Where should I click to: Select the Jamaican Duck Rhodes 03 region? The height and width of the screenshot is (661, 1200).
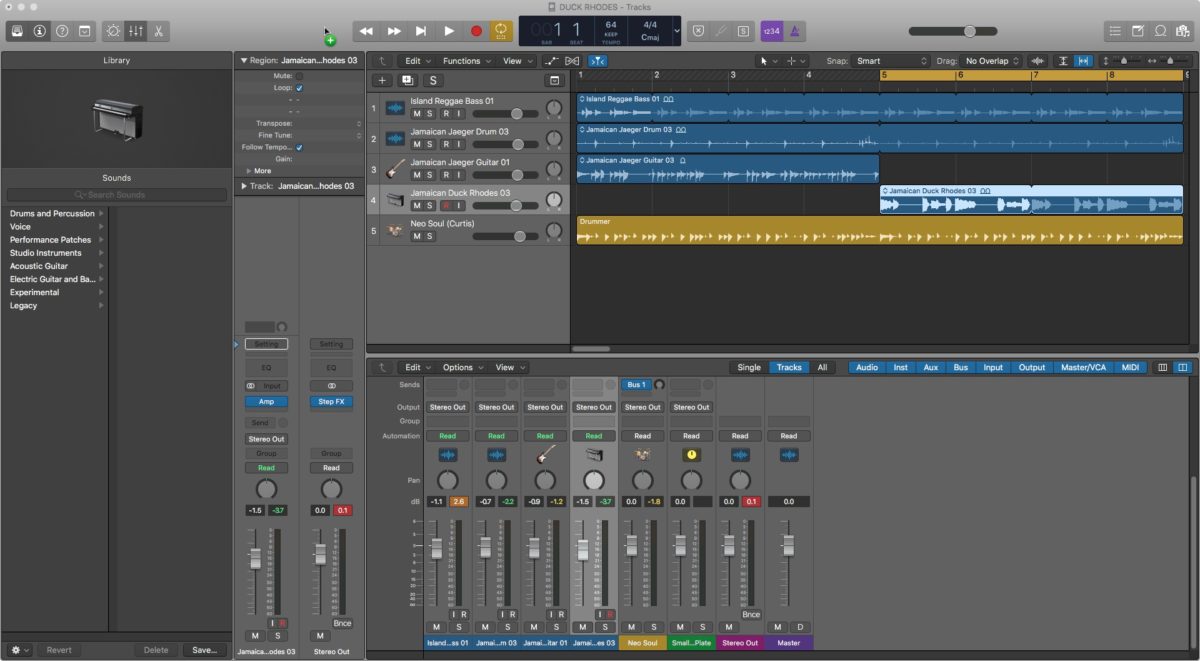[x=1031, y=199]
